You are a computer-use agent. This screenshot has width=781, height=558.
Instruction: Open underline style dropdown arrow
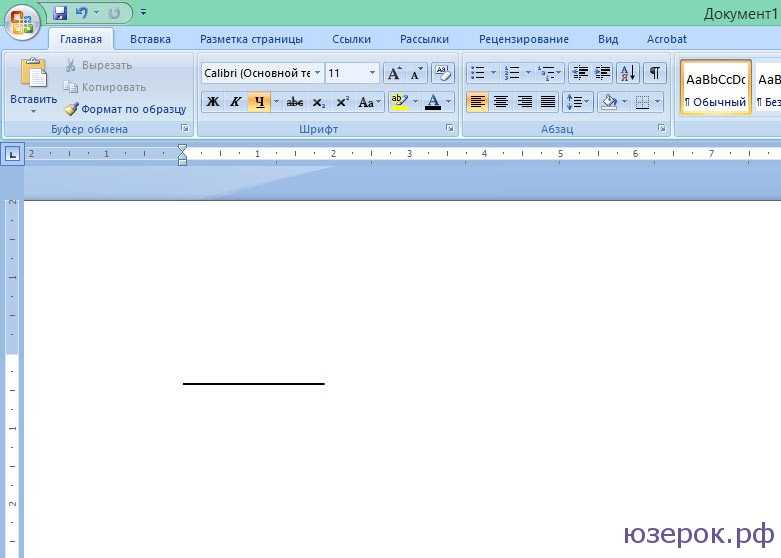pyautogui.click(x=276, y=102)
